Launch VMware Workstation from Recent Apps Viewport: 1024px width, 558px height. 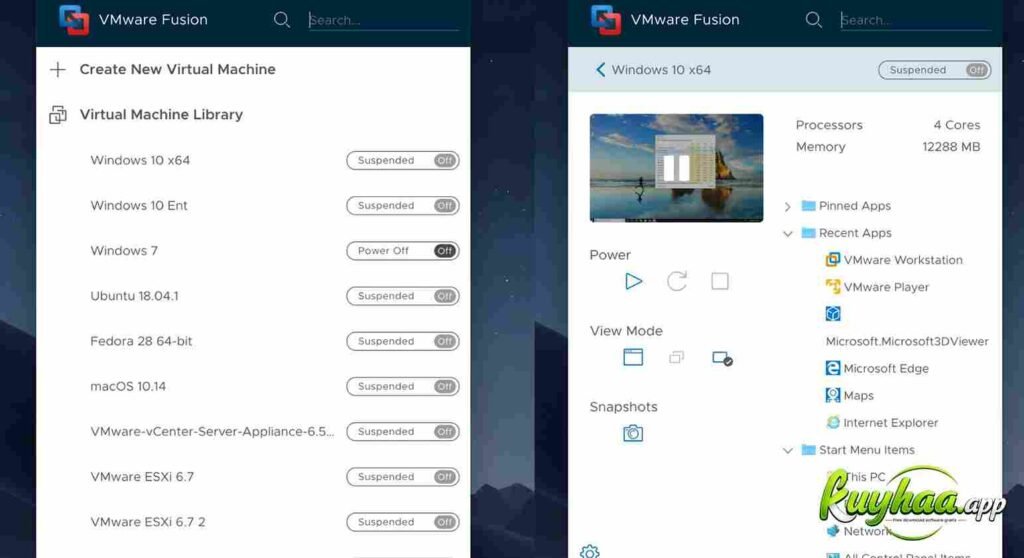click(903, 259)
